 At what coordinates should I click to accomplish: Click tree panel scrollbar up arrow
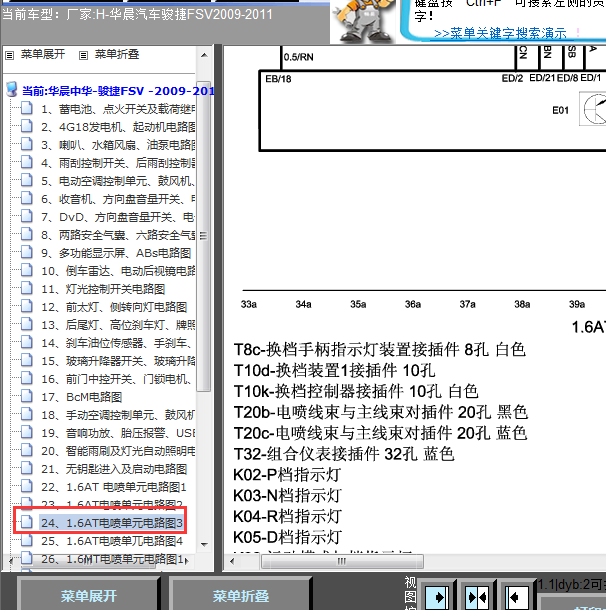(204, 55)
